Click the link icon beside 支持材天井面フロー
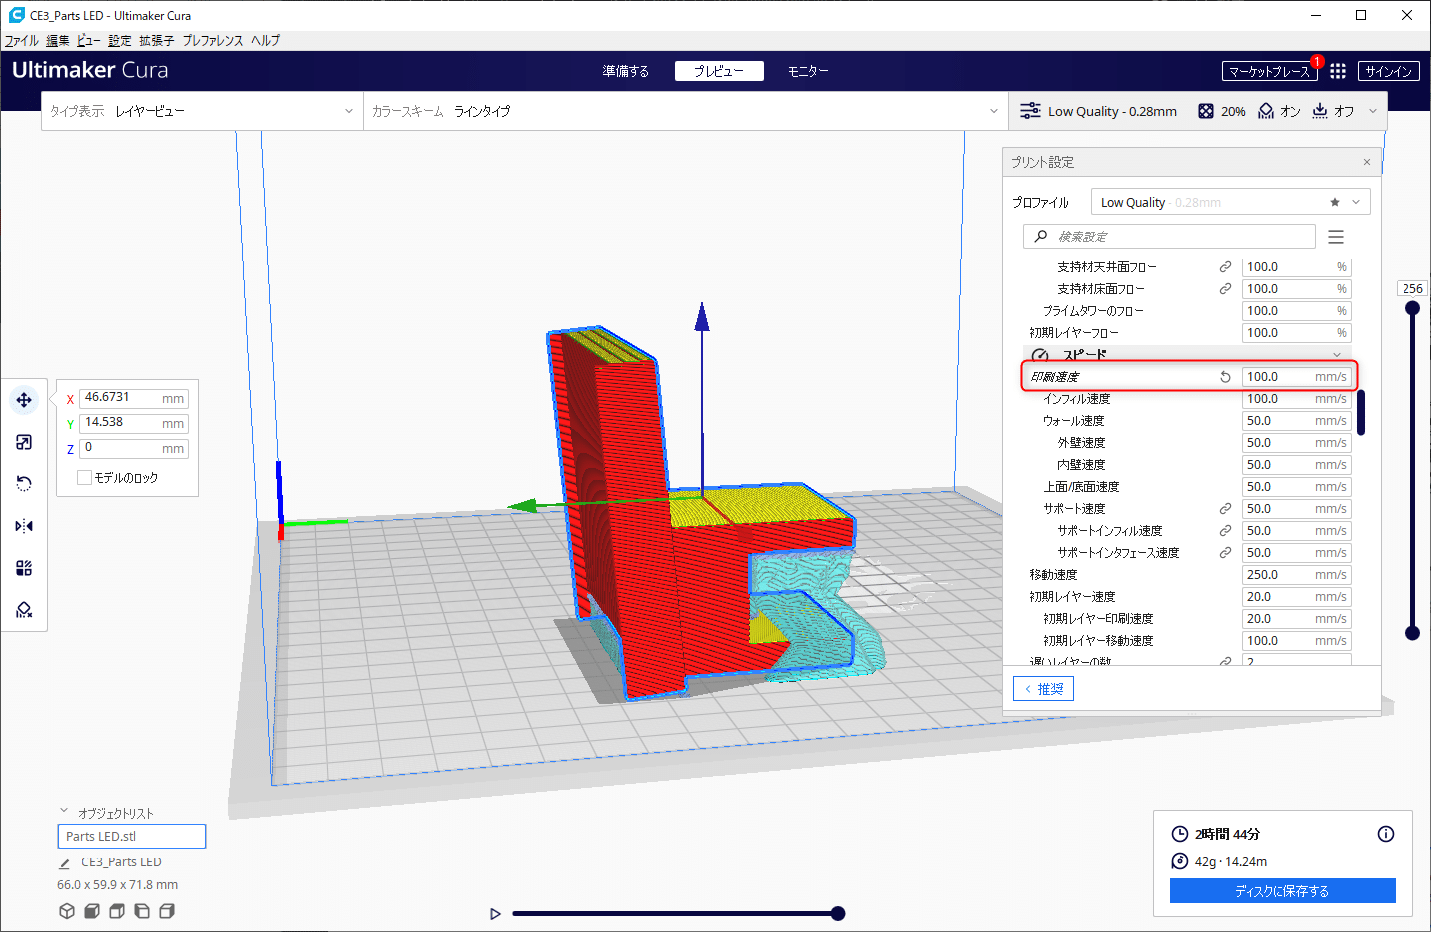The width and height of the screenshot is (1431, 932). (x=1225, y=267)
